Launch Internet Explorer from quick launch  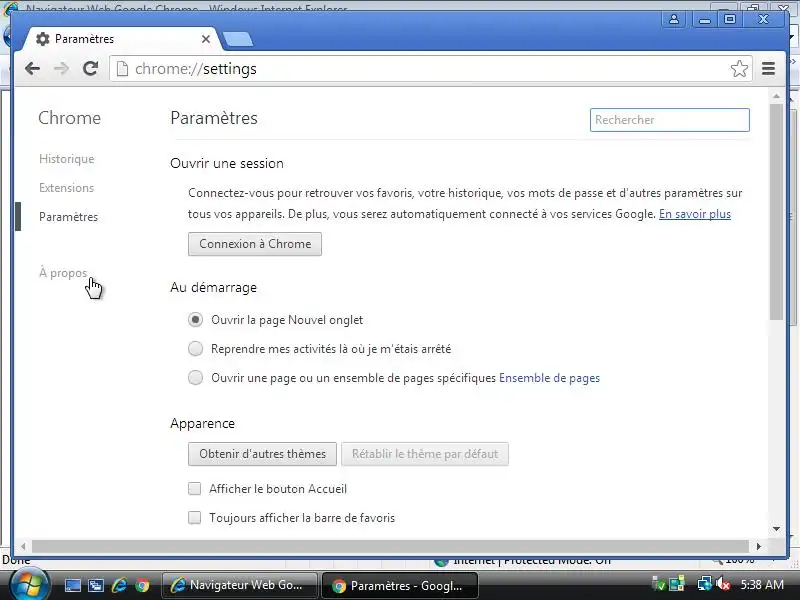pos(119,585)
